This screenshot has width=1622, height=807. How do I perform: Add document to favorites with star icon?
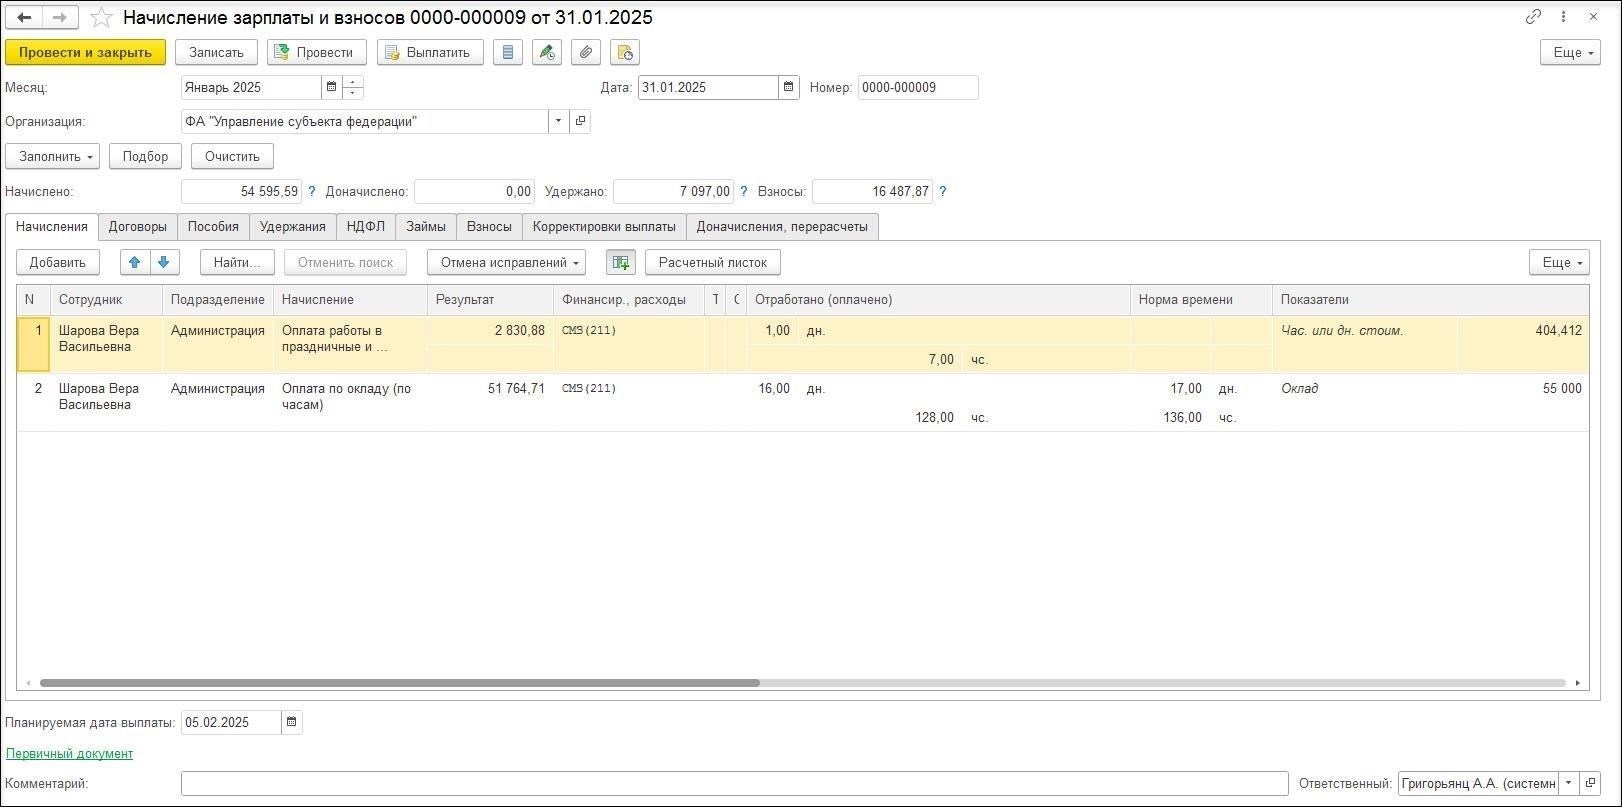(101, 18)
